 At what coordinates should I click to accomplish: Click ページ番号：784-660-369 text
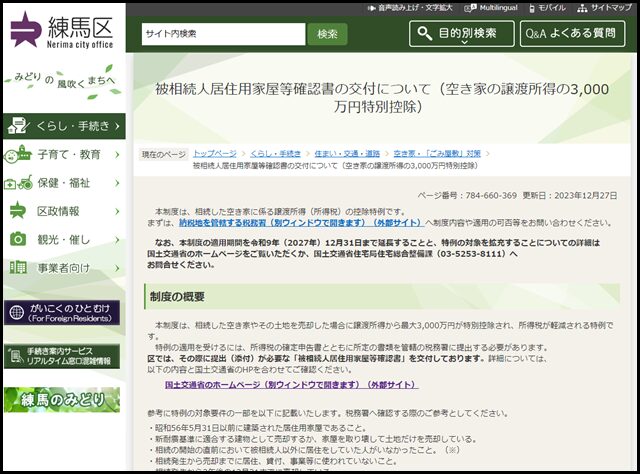[x=467, y=196]
